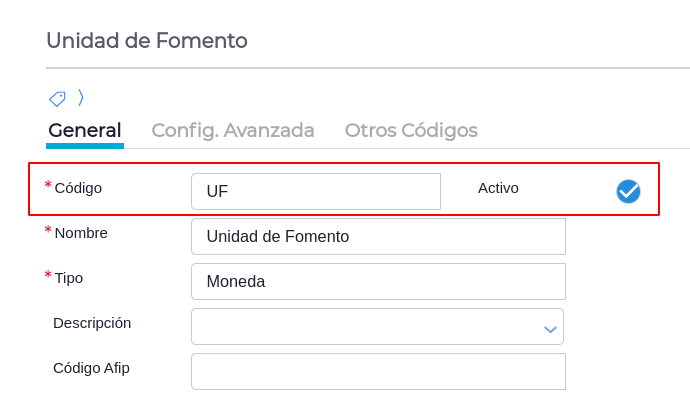Click the tag icon above the tabs
This screenshot has width=690, height=408.
(x=57, y=98)
